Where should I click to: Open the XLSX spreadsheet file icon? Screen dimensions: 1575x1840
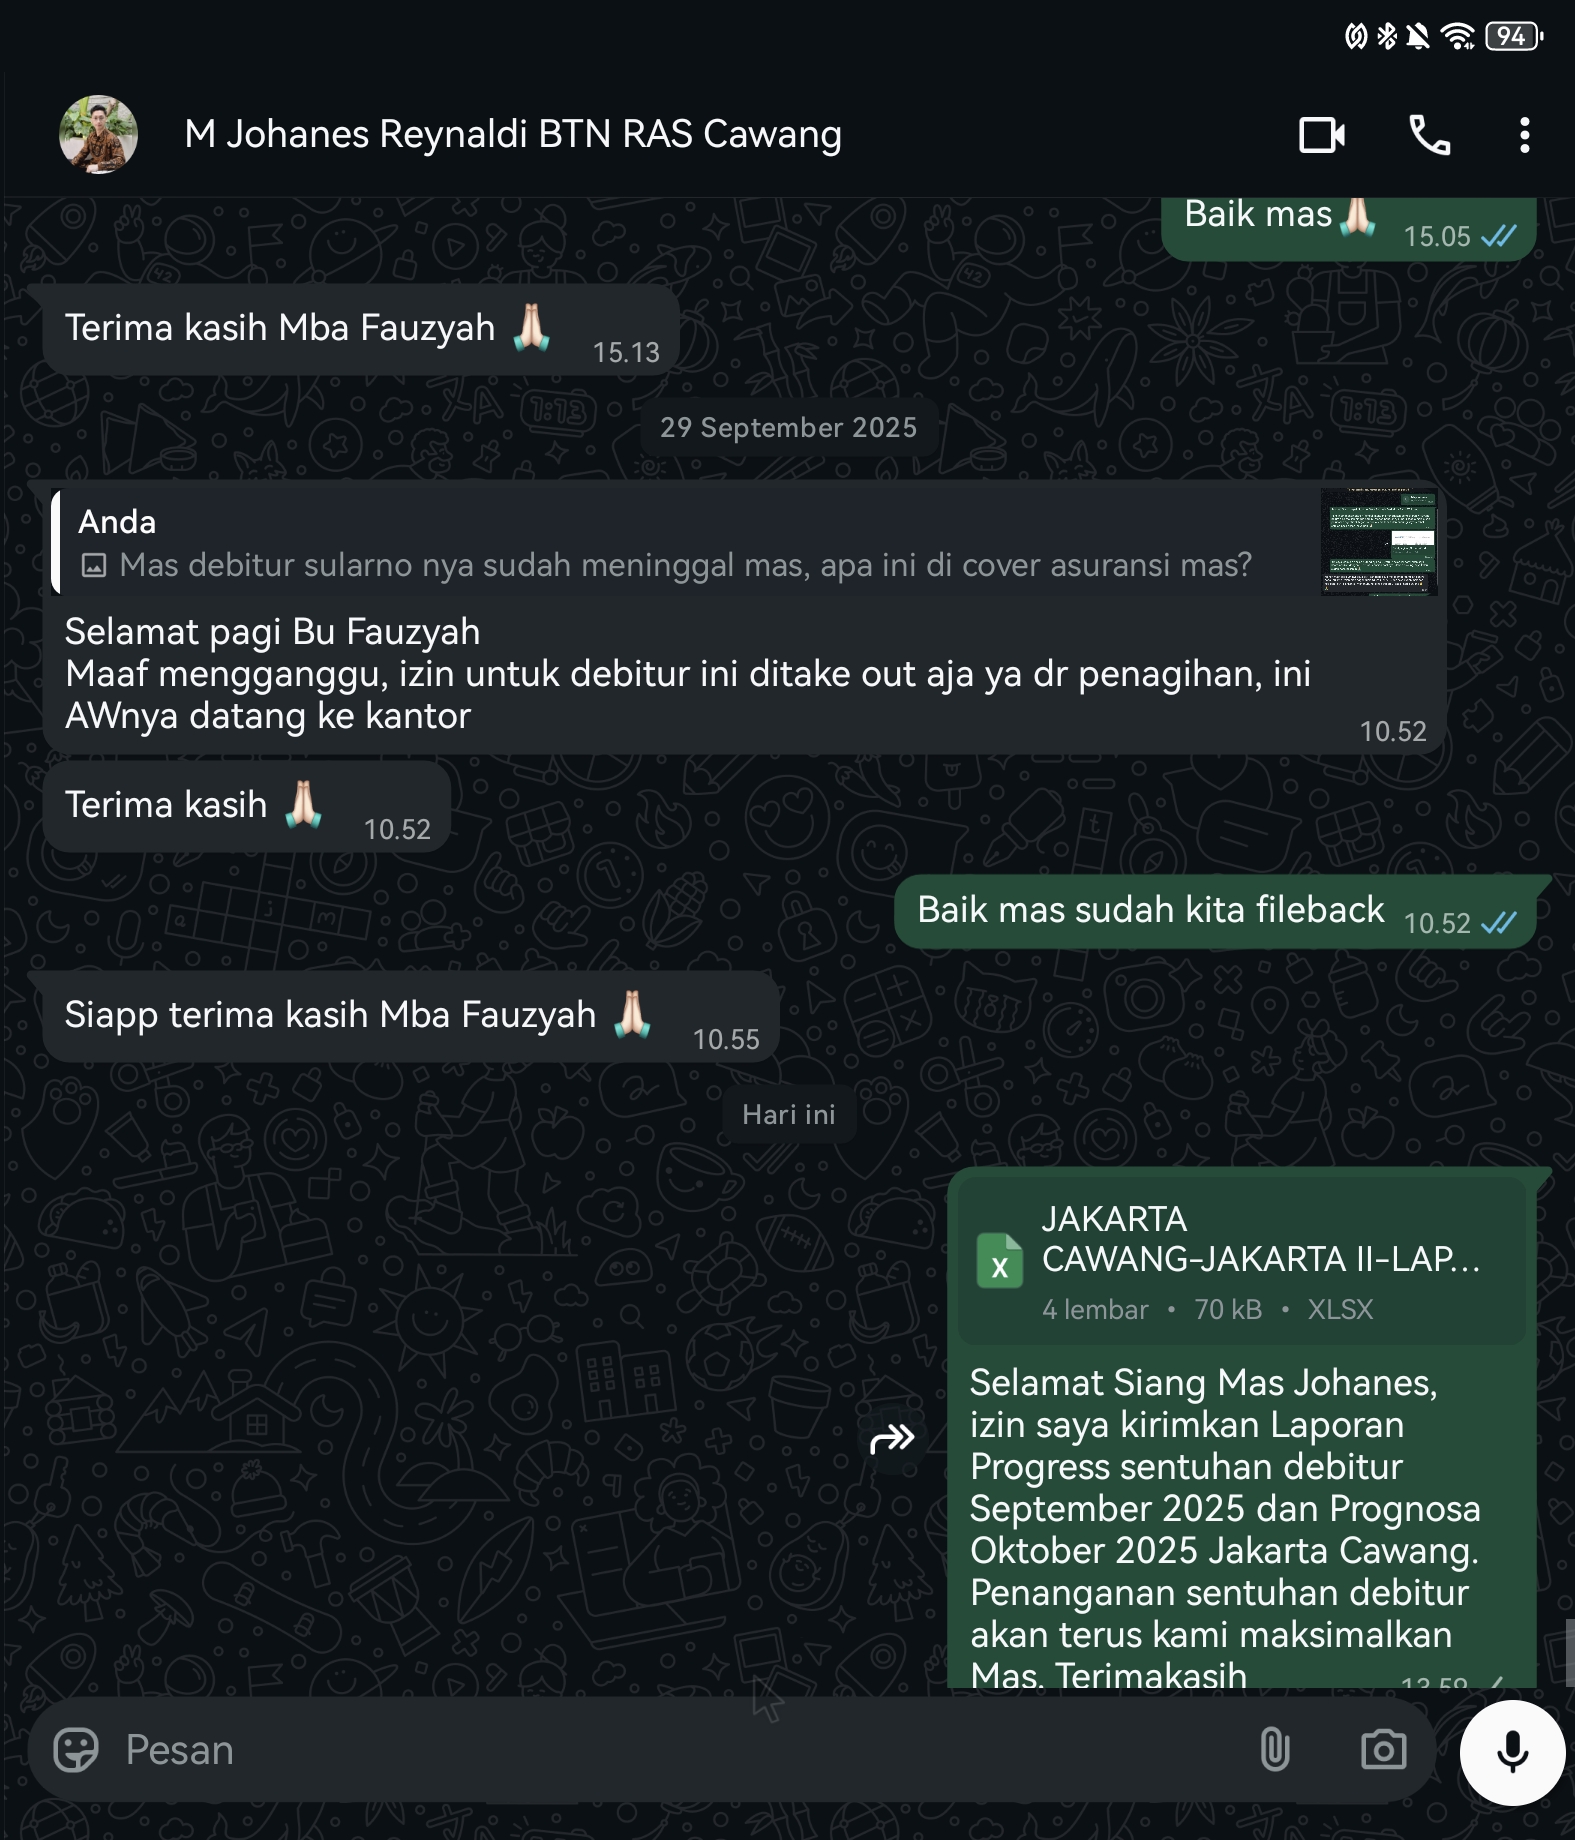(x=999, y=1261)
